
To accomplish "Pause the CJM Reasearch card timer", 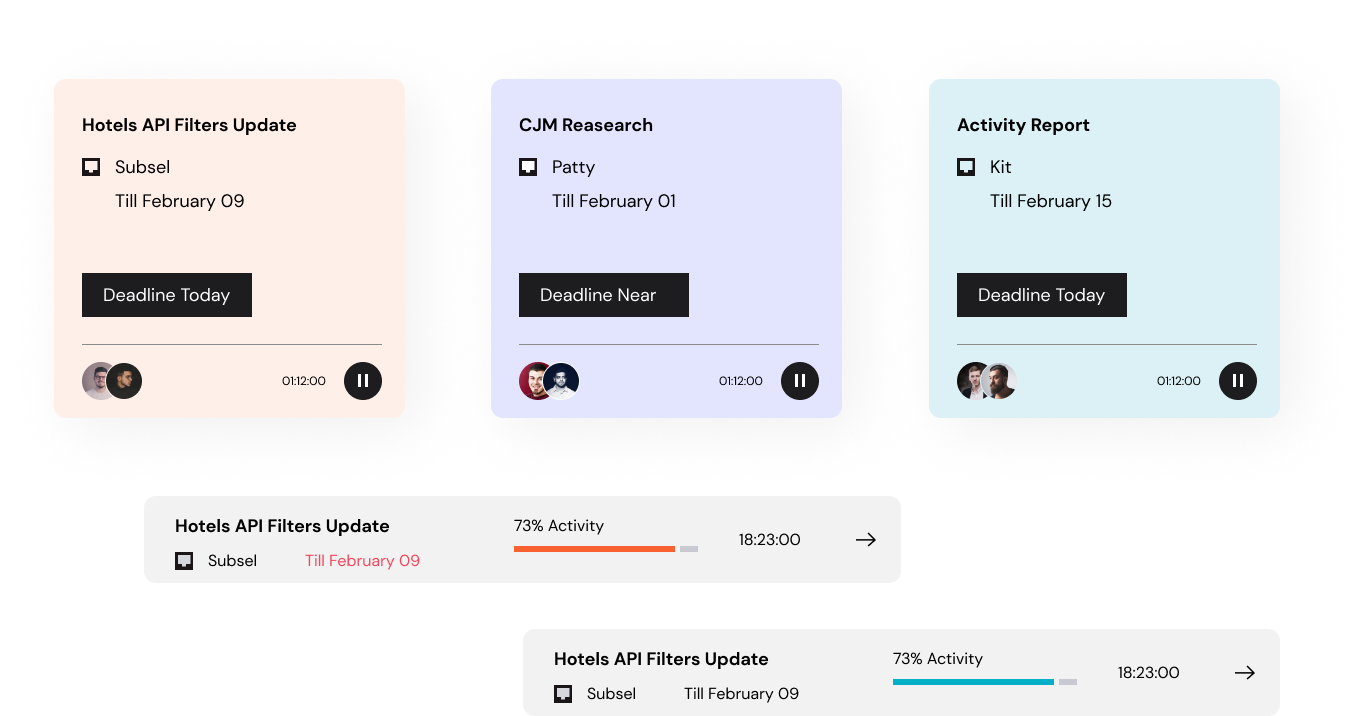I will [x=800, y=381].
